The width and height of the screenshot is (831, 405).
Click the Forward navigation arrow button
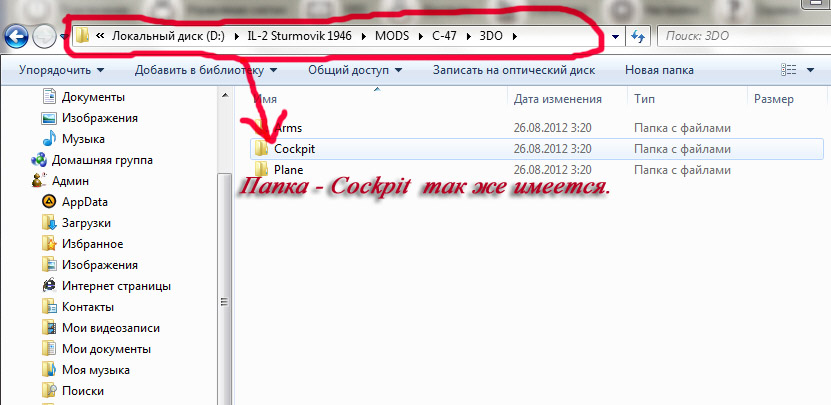(45, 37)
